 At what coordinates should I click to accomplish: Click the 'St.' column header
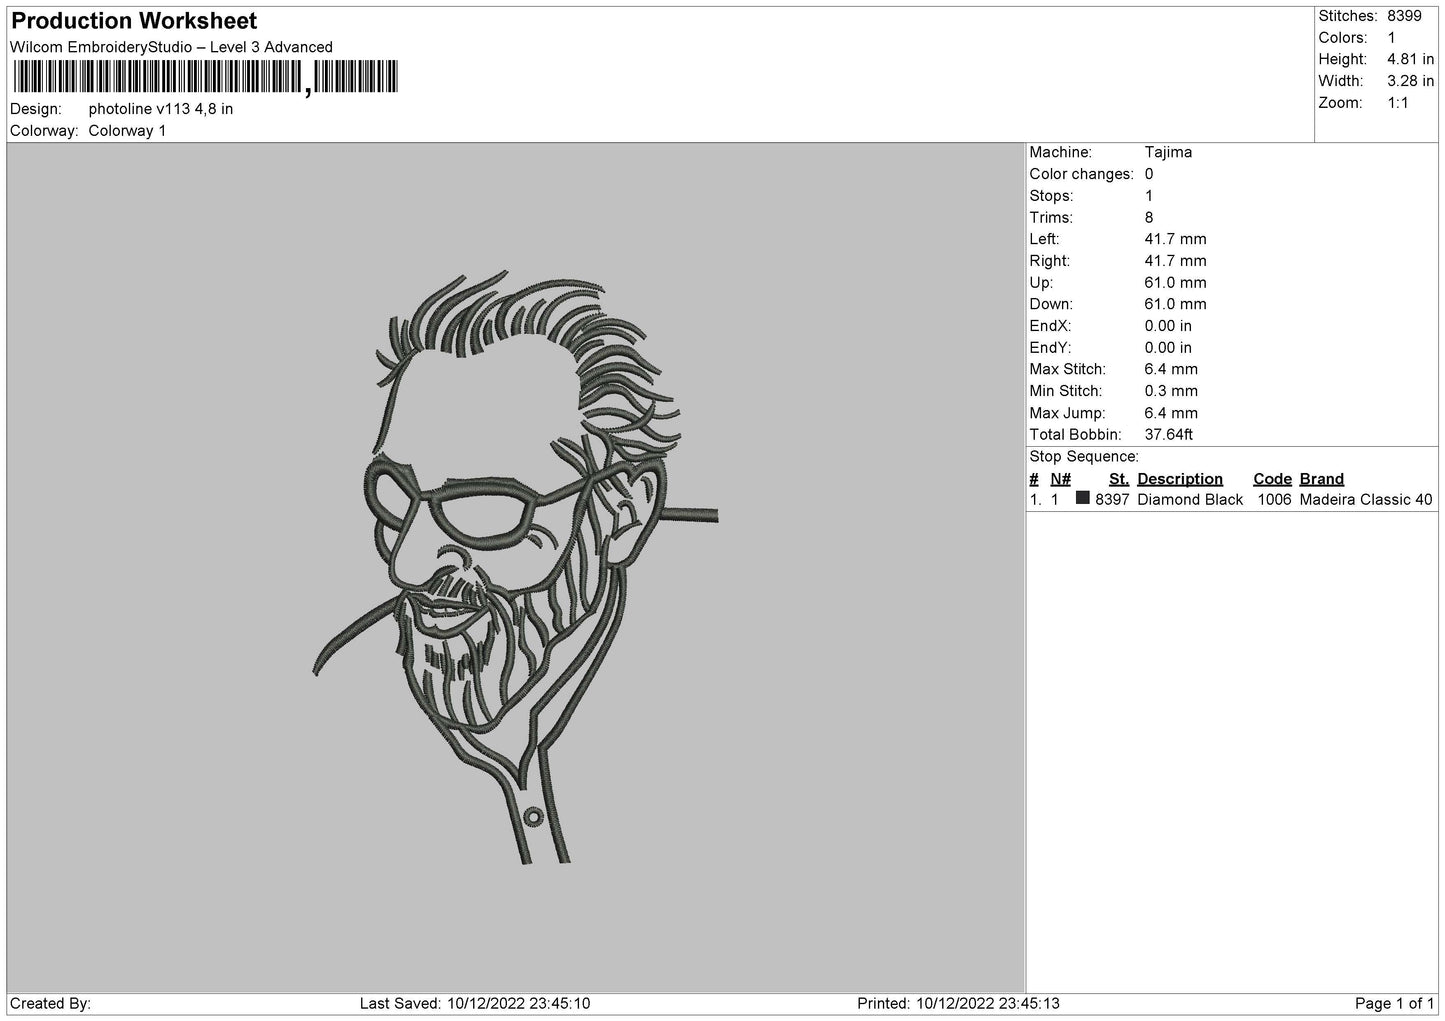(x=1119, y=479)
